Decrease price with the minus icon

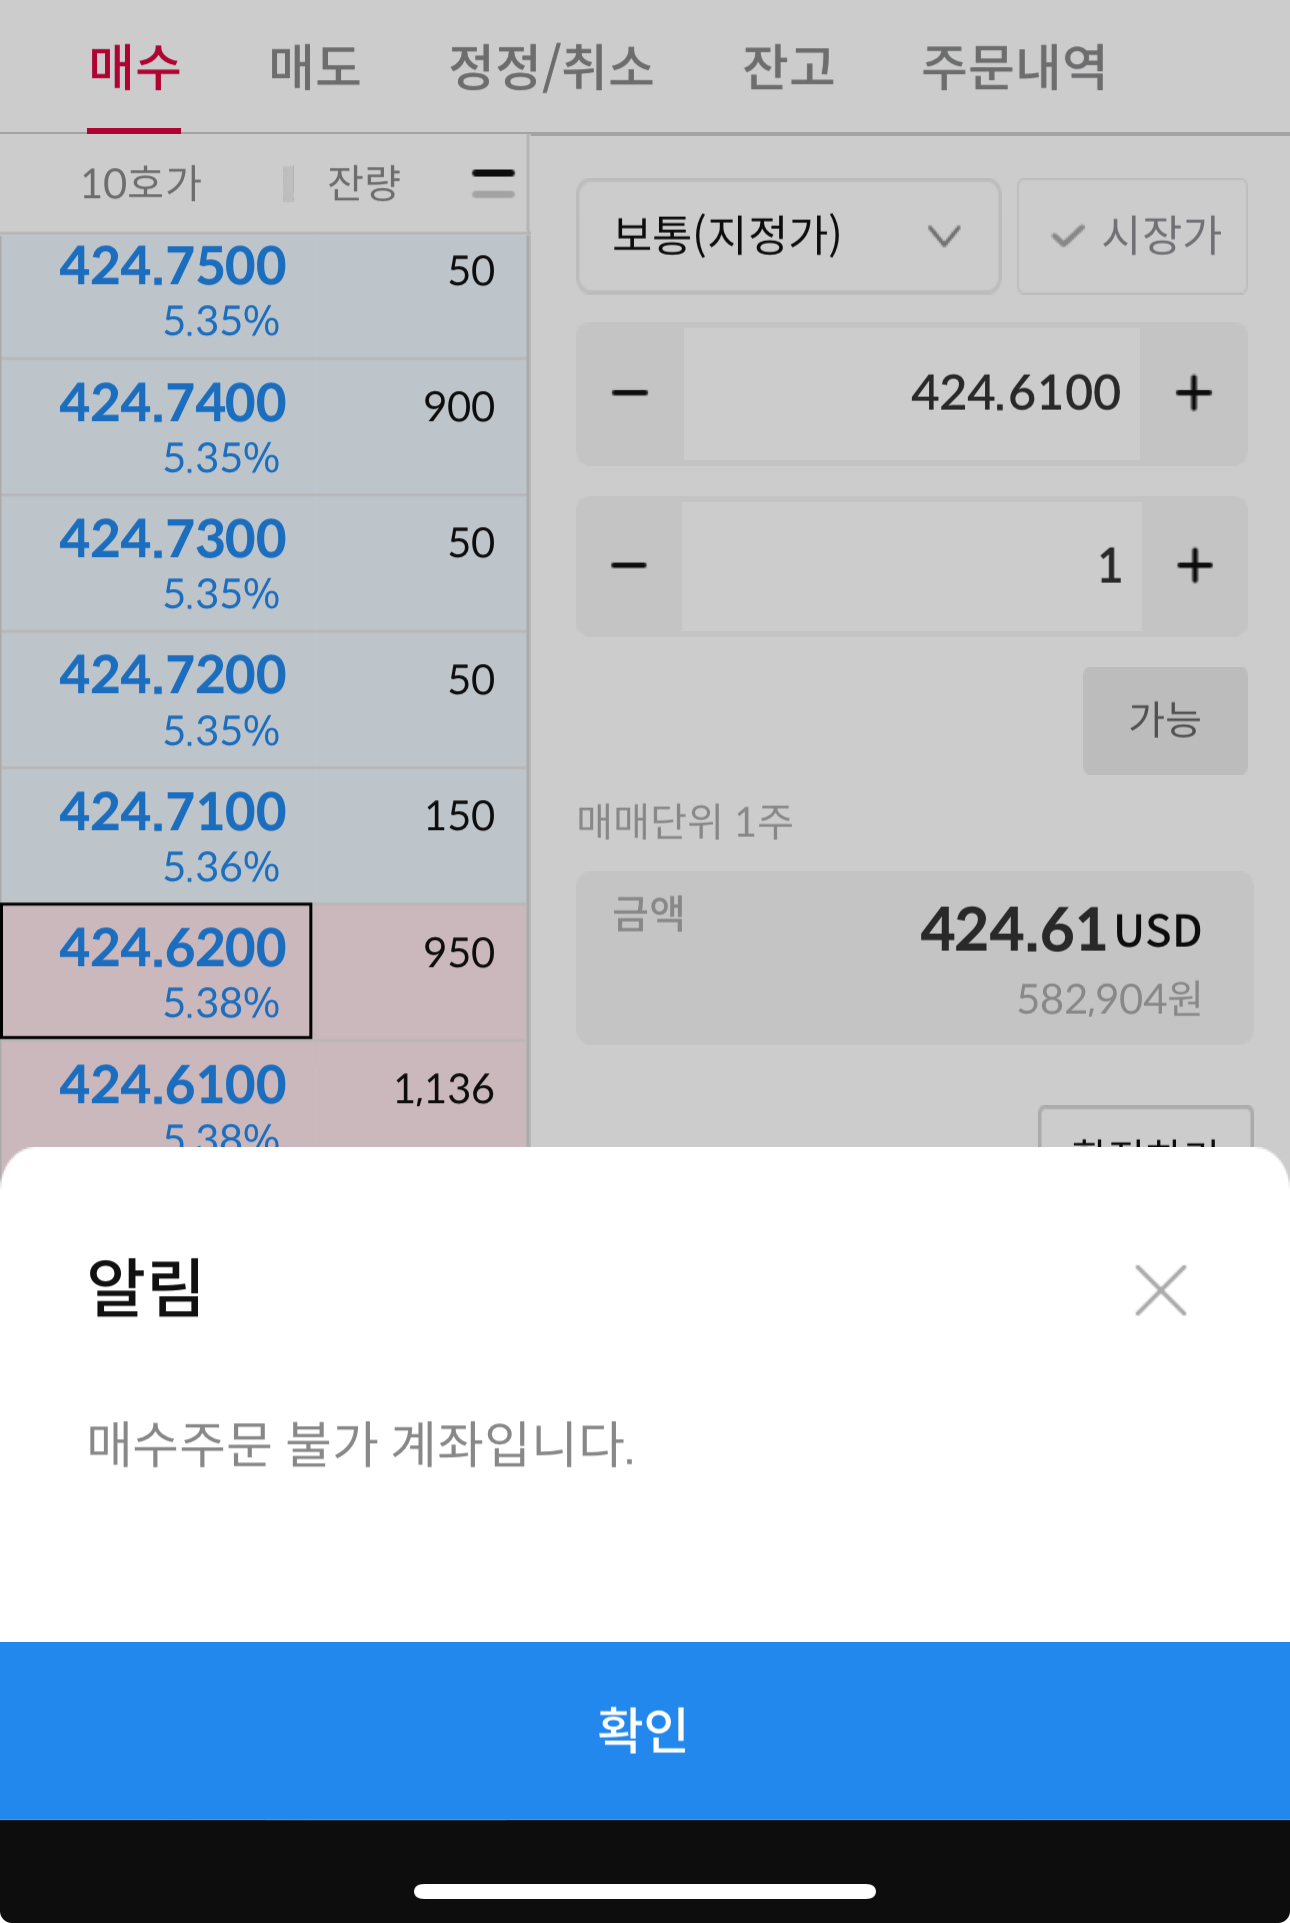click(x=630, y=393)
